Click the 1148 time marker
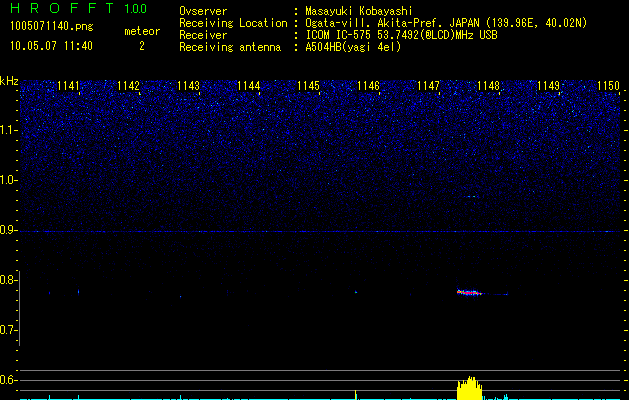Image resolution: width=629 pixels, height=400 pixels. pyautogui.click(x=488, y=87)
